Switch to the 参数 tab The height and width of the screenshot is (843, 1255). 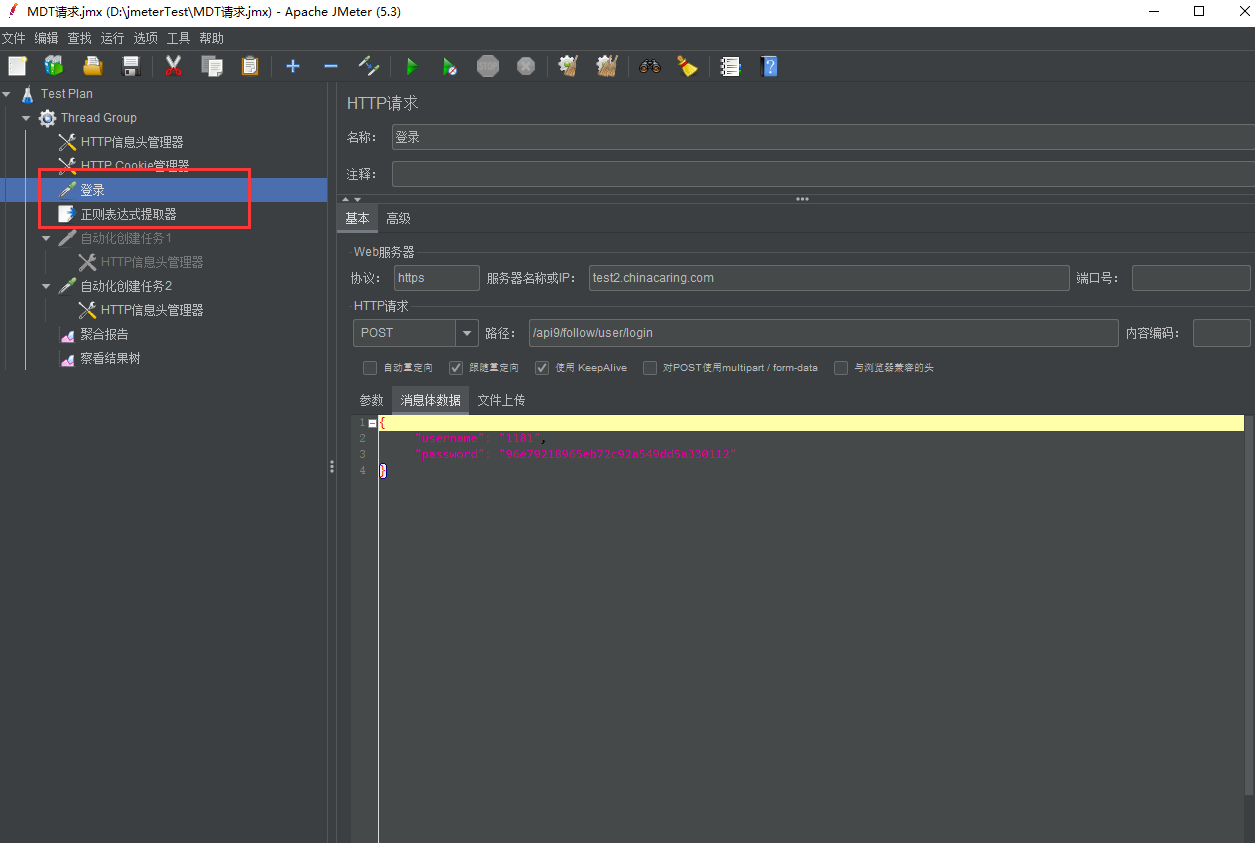[371, 400]
